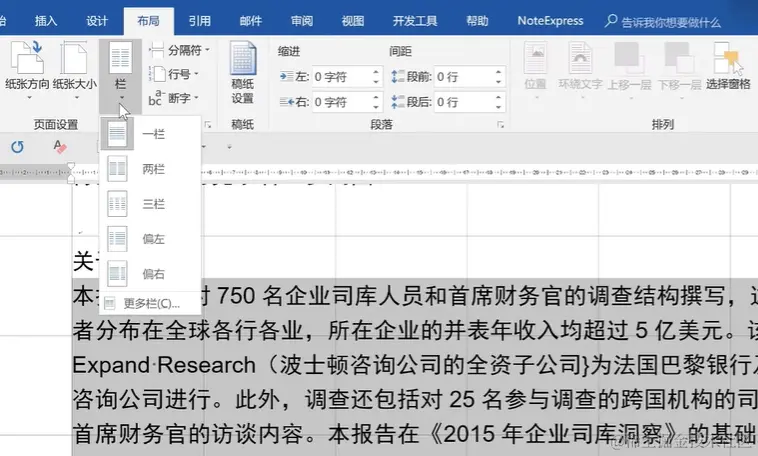
Task: Open the 页面设置 page setup dialog launcher
Action: [208, 125]
